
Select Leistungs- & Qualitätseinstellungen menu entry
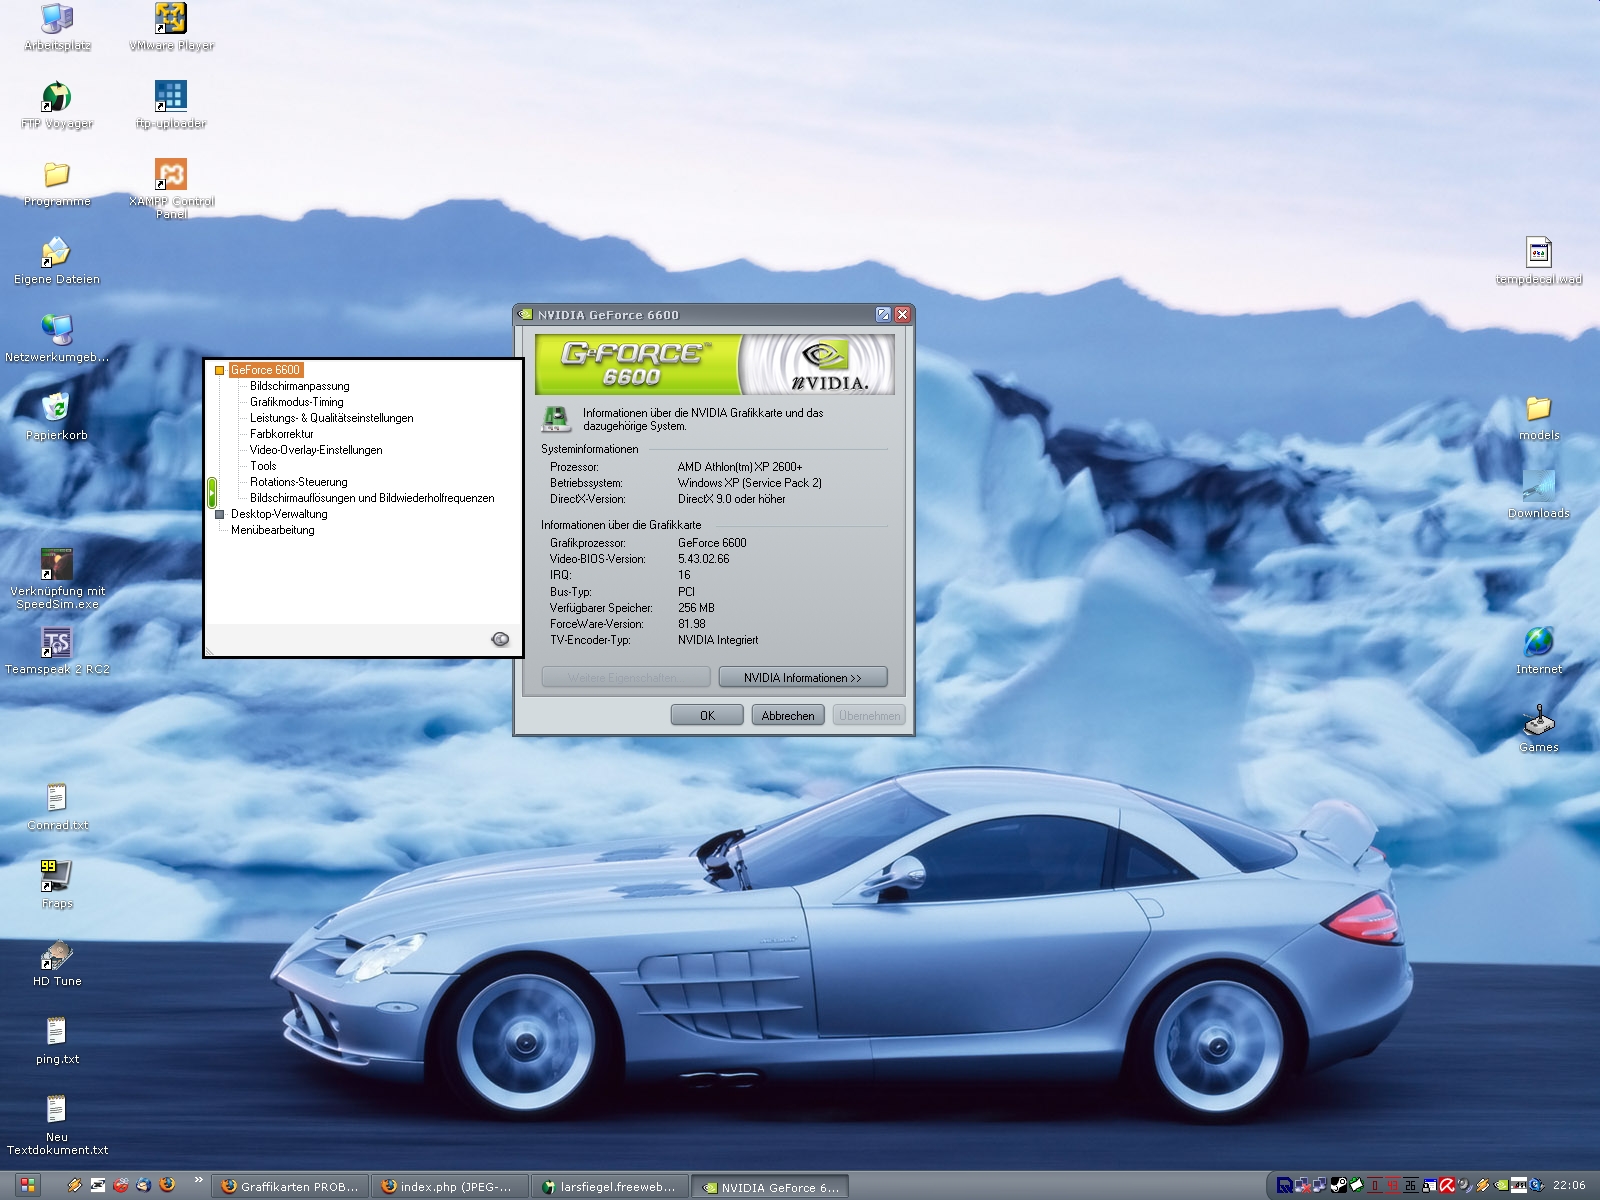331,418
